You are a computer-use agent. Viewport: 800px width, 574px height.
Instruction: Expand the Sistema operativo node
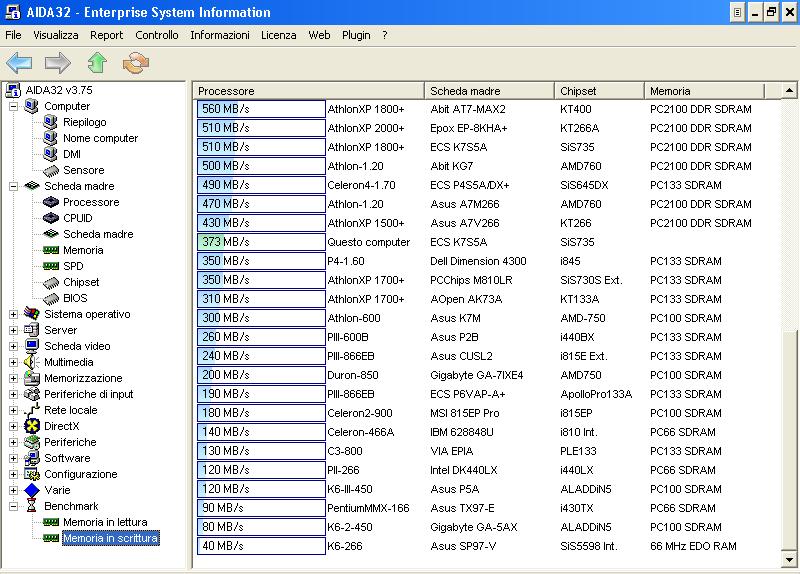(14, 314)
